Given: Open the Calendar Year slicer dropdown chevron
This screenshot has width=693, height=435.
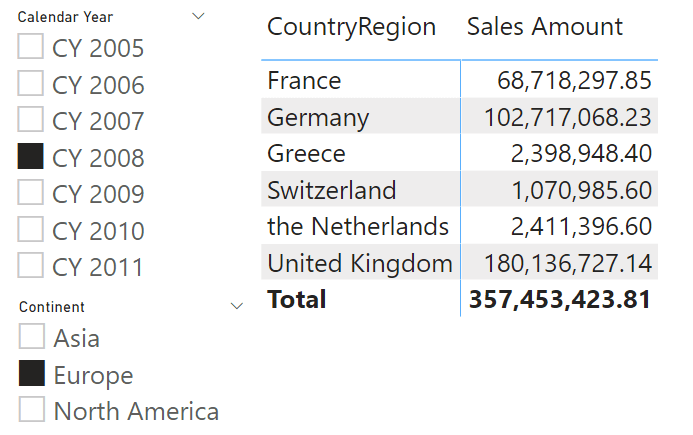Looking at the screenshot, I should (x=198, y=16).
